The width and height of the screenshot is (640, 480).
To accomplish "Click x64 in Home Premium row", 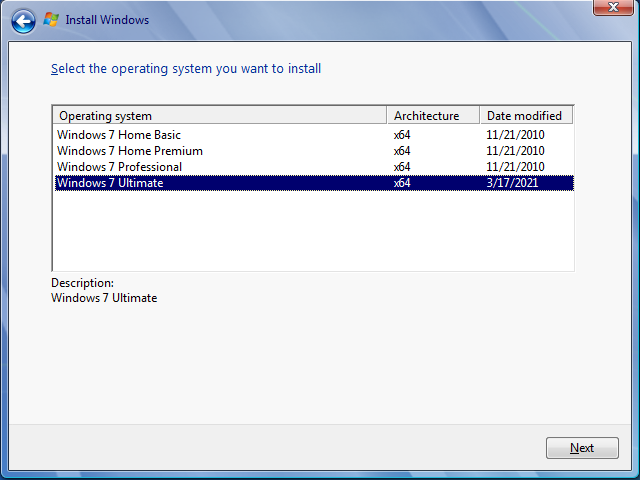I will tap(402, 151).
